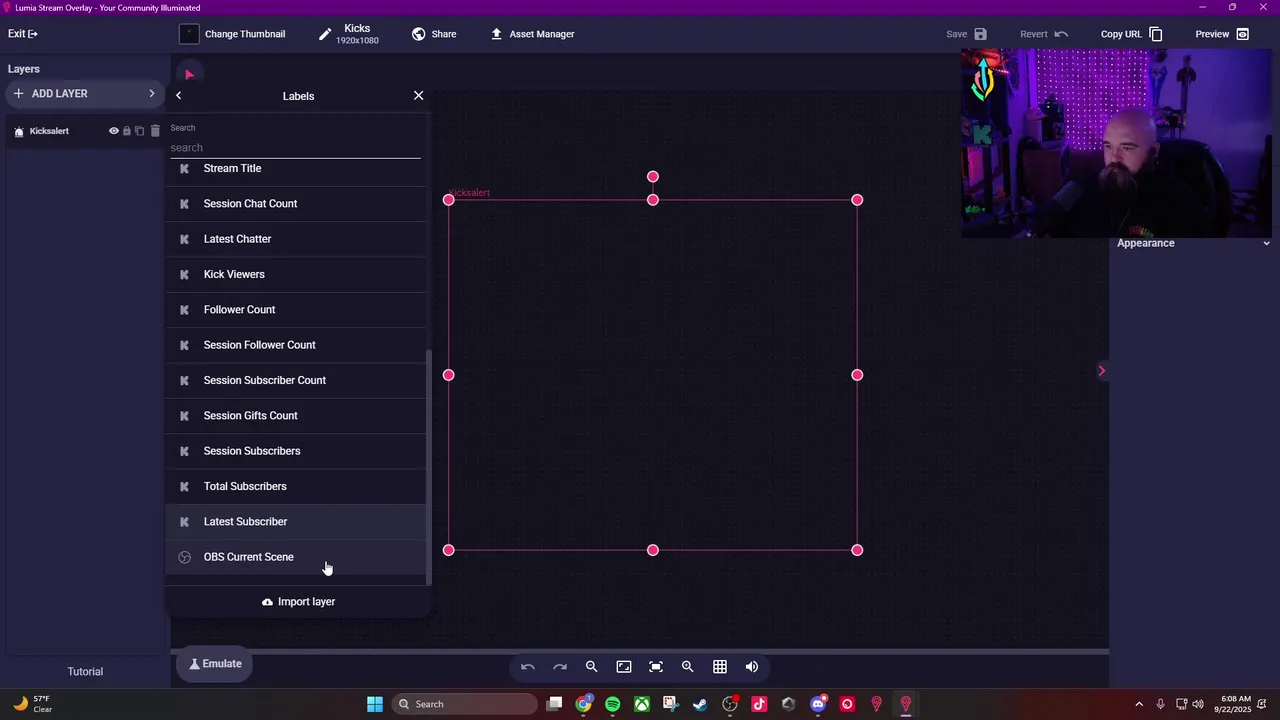Click Kick icon beside Stream Title
1280x720 pixels.
[184, 168]
